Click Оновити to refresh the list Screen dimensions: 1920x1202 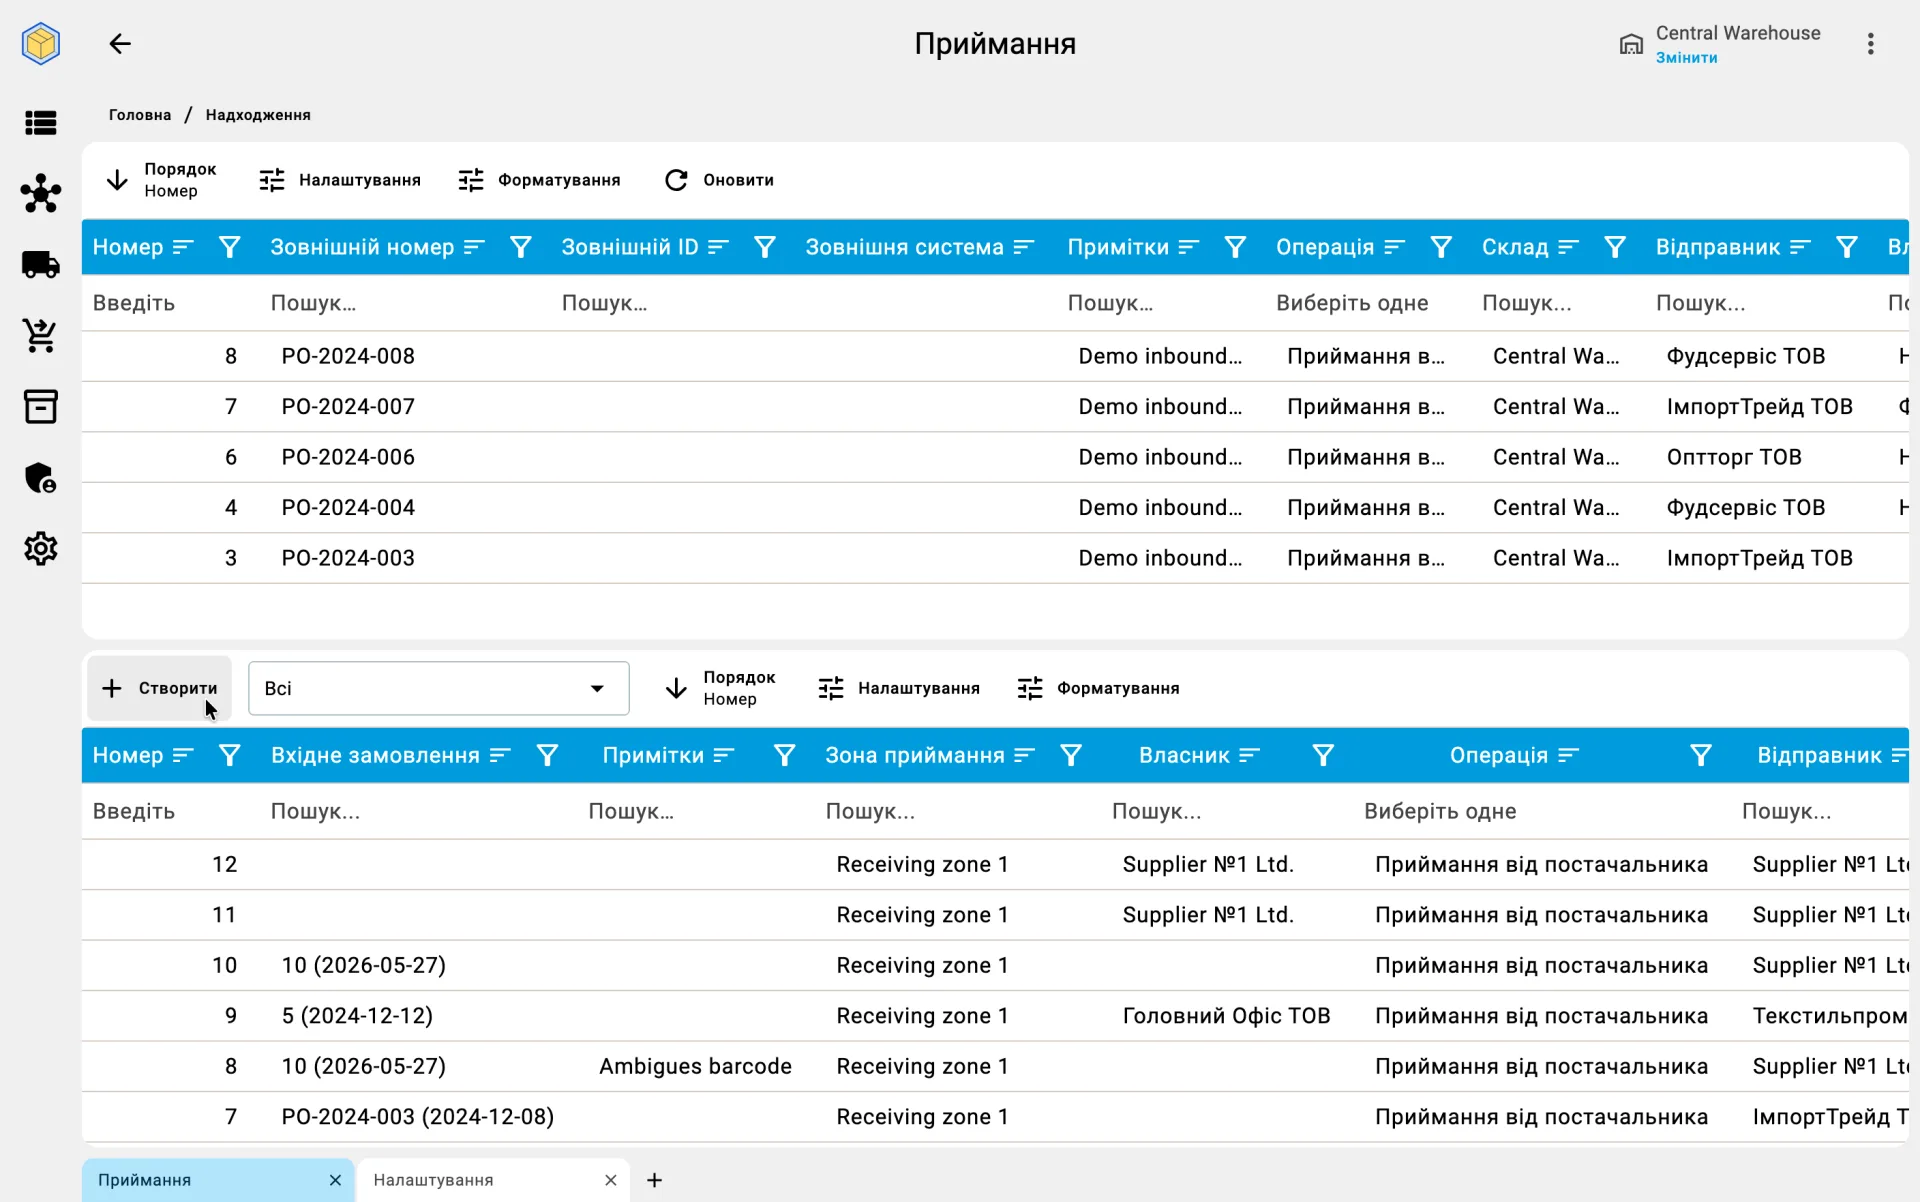click(x=719, y=180)
